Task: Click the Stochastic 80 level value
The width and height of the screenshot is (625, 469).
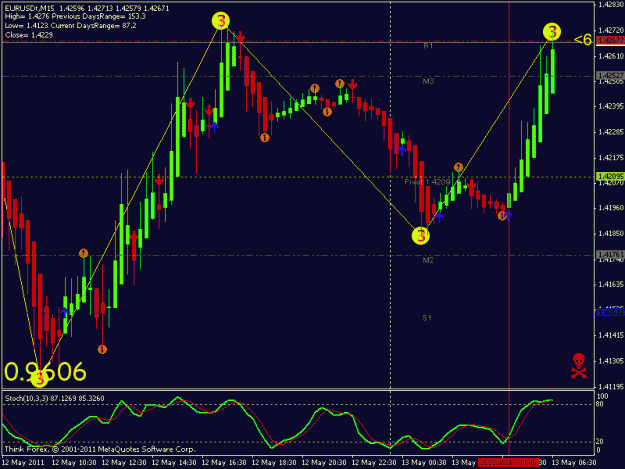Action: click(600, 404)
